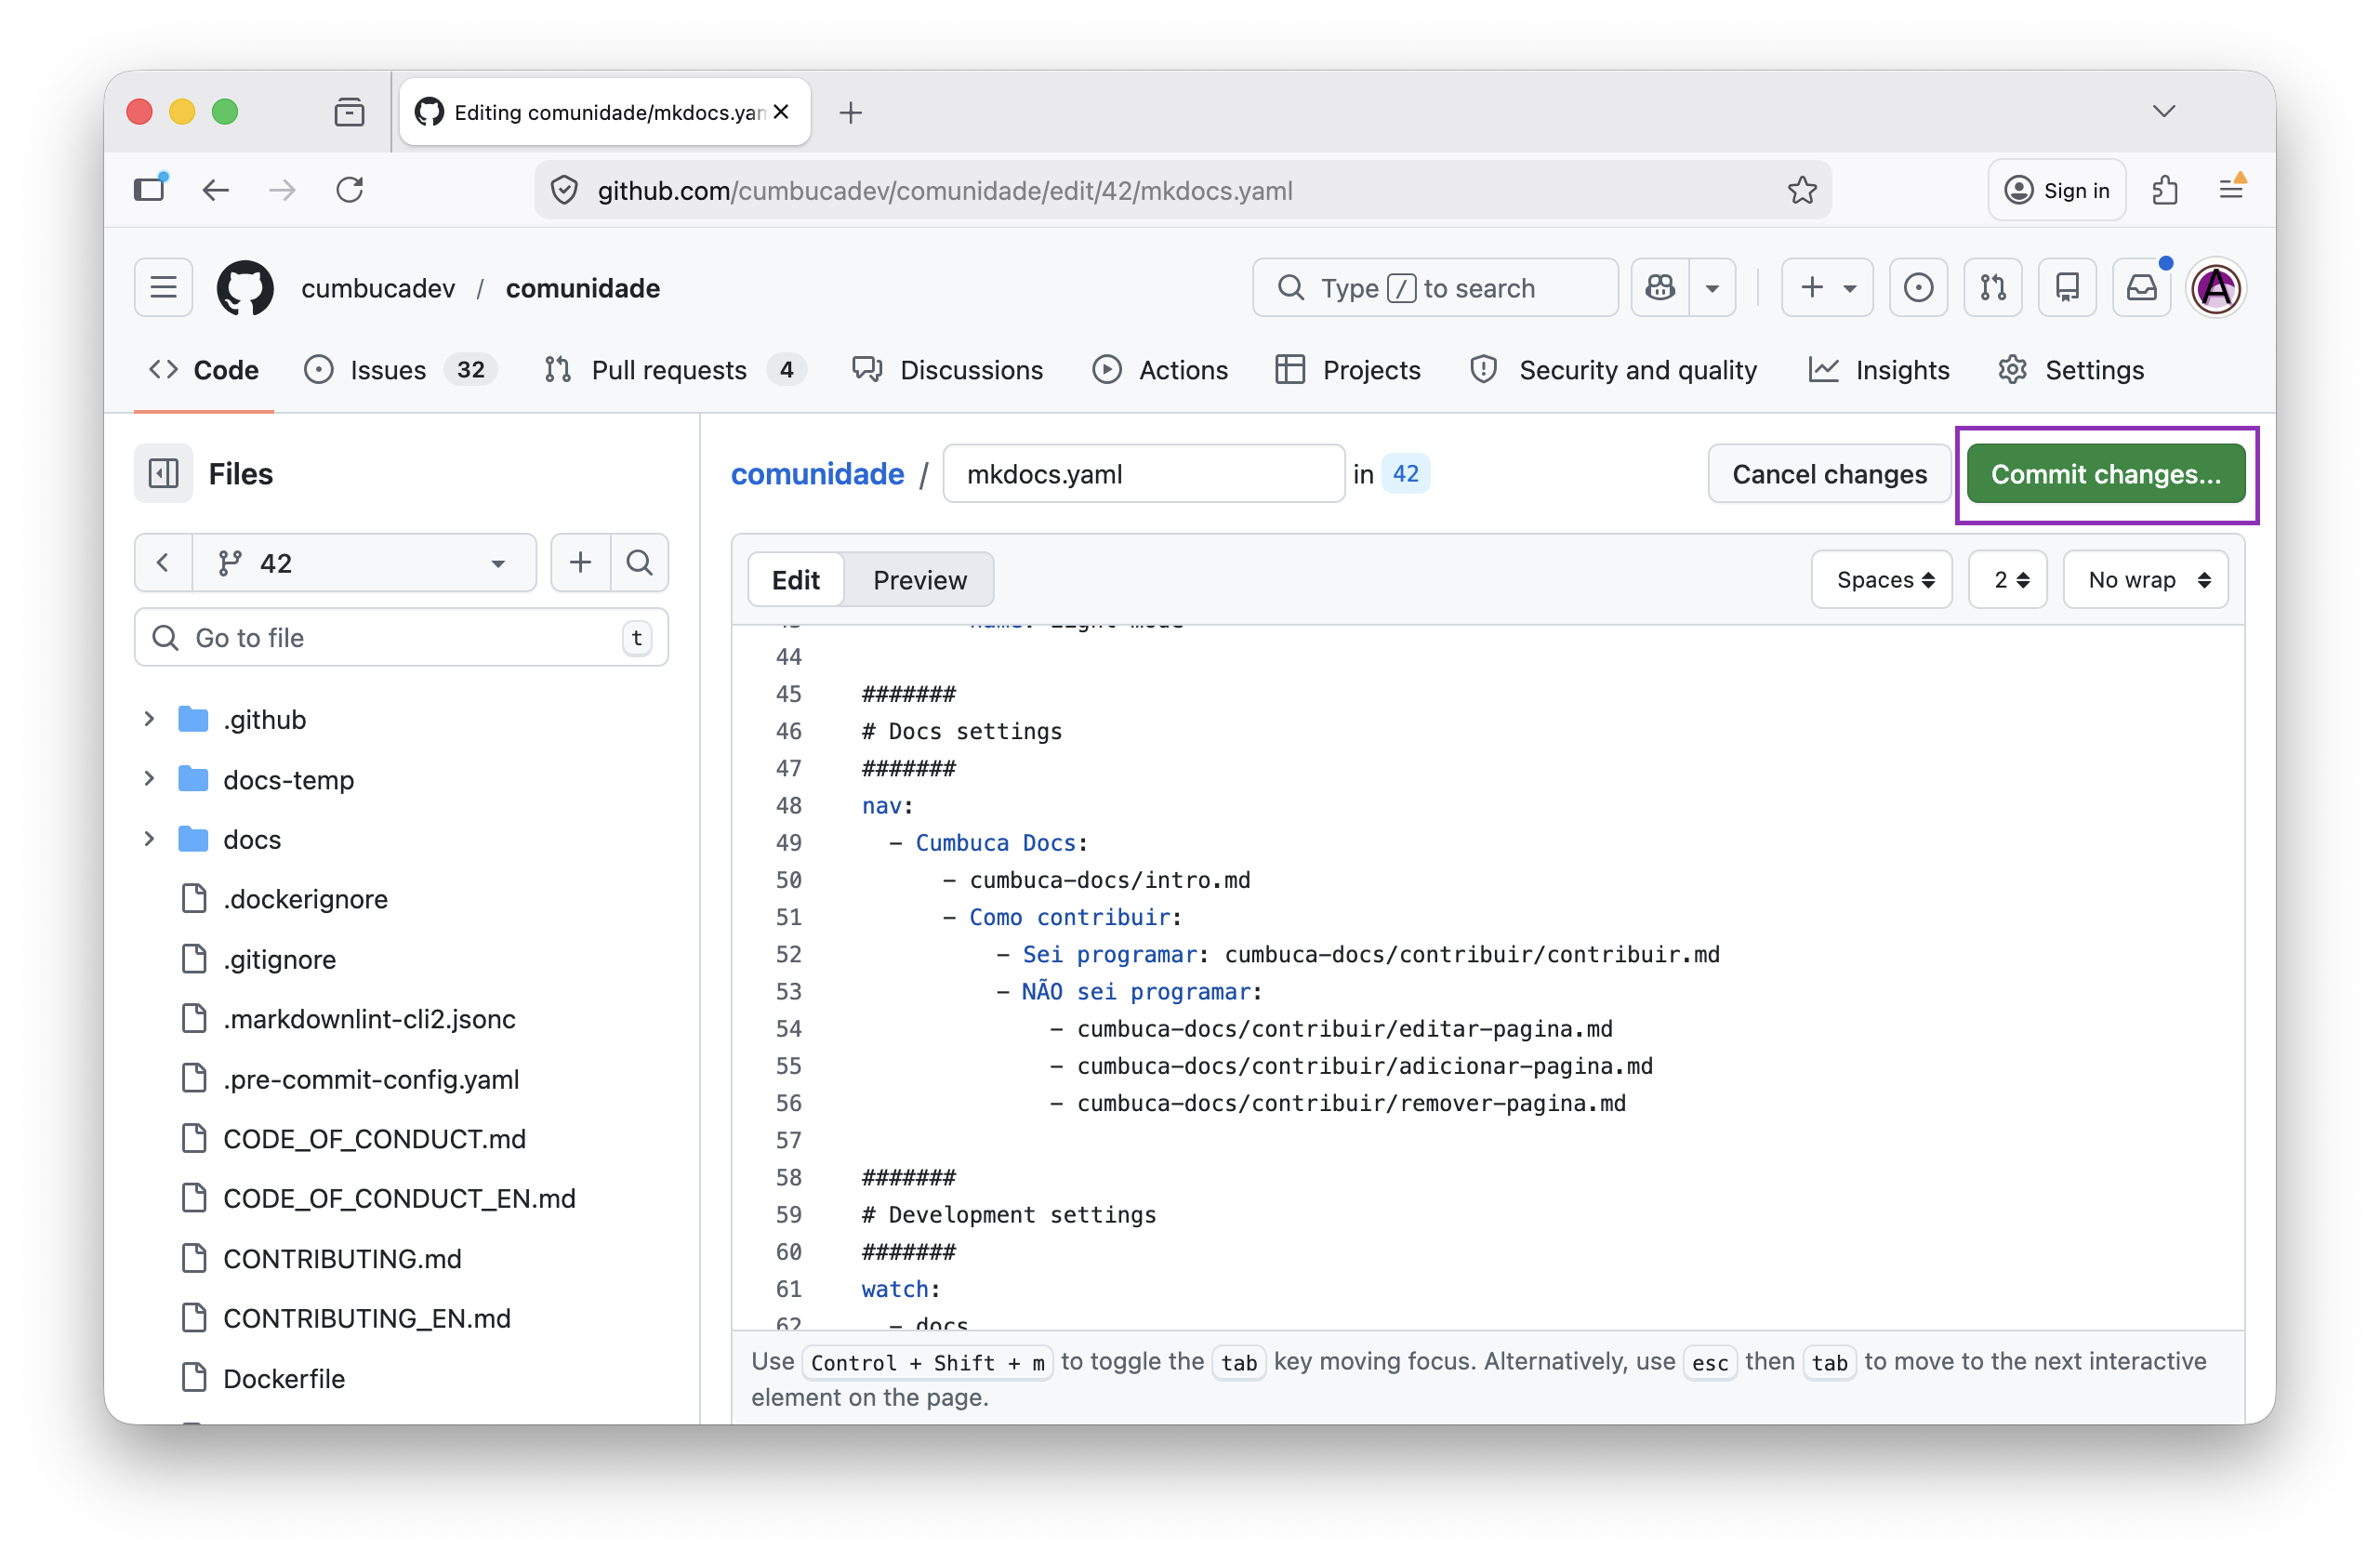Open browser extensions icon
The height and width of the screenshot is (1562, 2380).
pyautogui.click(x=2165, y=190)
